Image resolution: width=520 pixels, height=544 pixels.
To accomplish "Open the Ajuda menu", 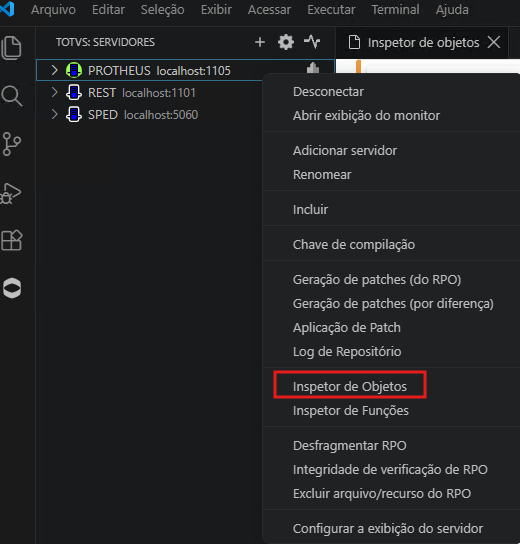I will 452,10.
